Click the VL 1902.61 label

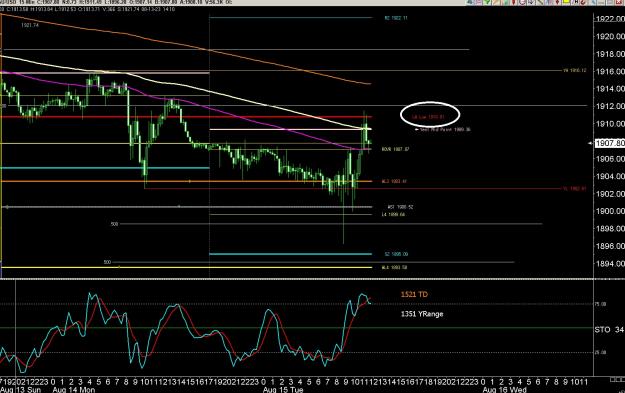coord(574,189)
